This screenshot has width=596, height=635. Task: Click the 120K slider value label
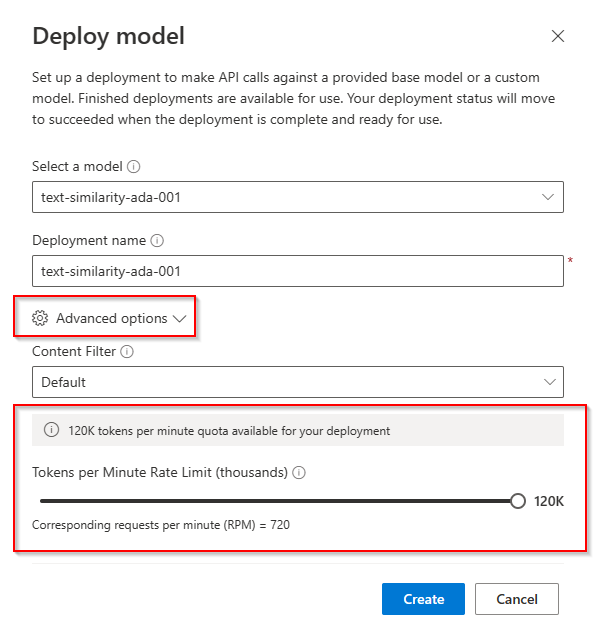coord(549,501)
